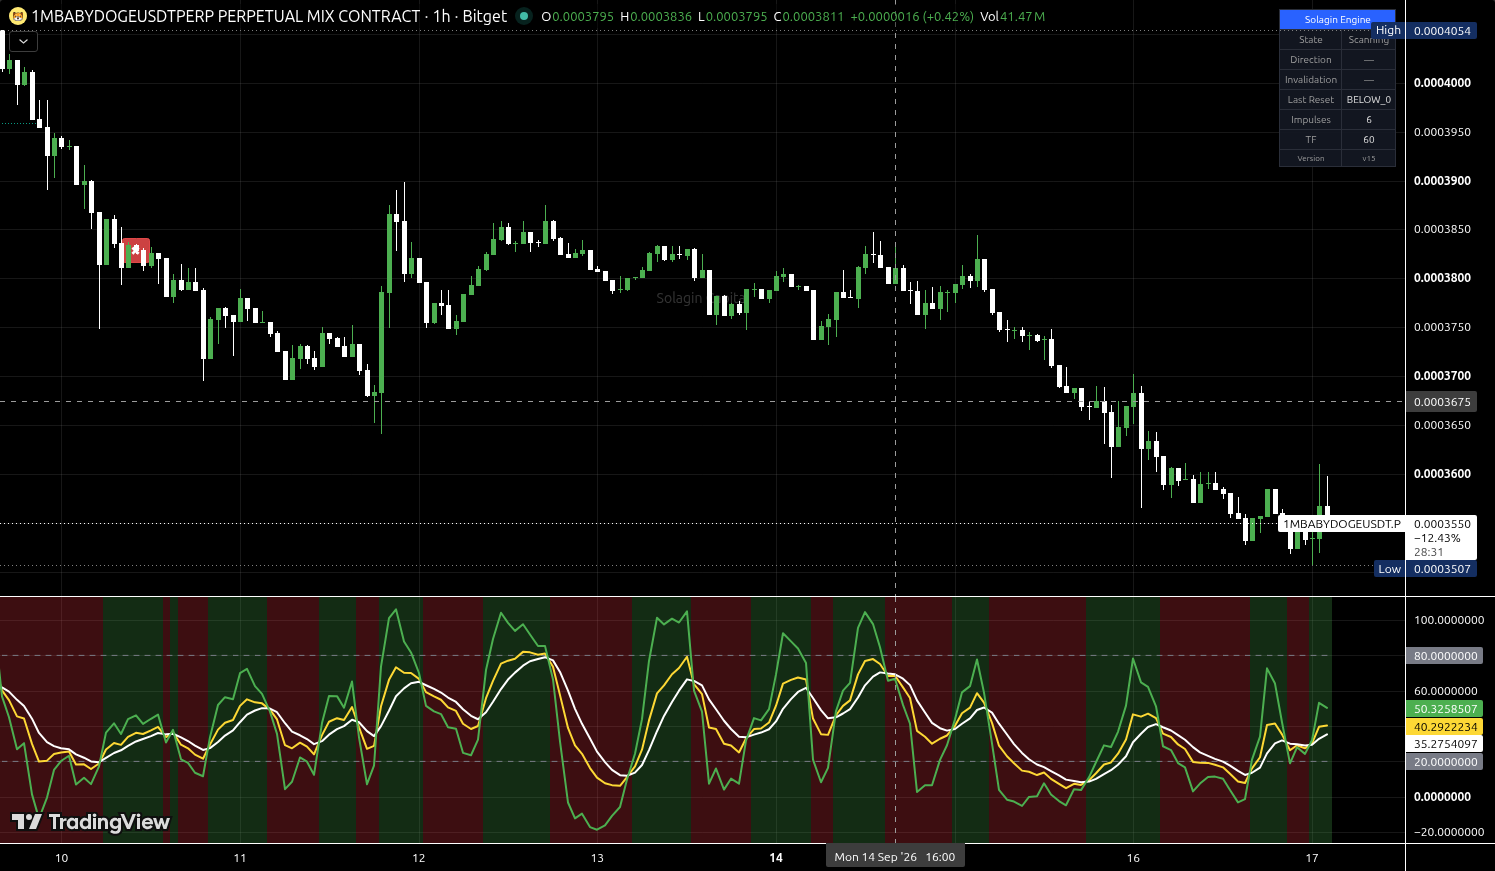This screenshot has width=1495, height=871.
Task: Click the Last Reset label cell
Action: point(1311,100)
